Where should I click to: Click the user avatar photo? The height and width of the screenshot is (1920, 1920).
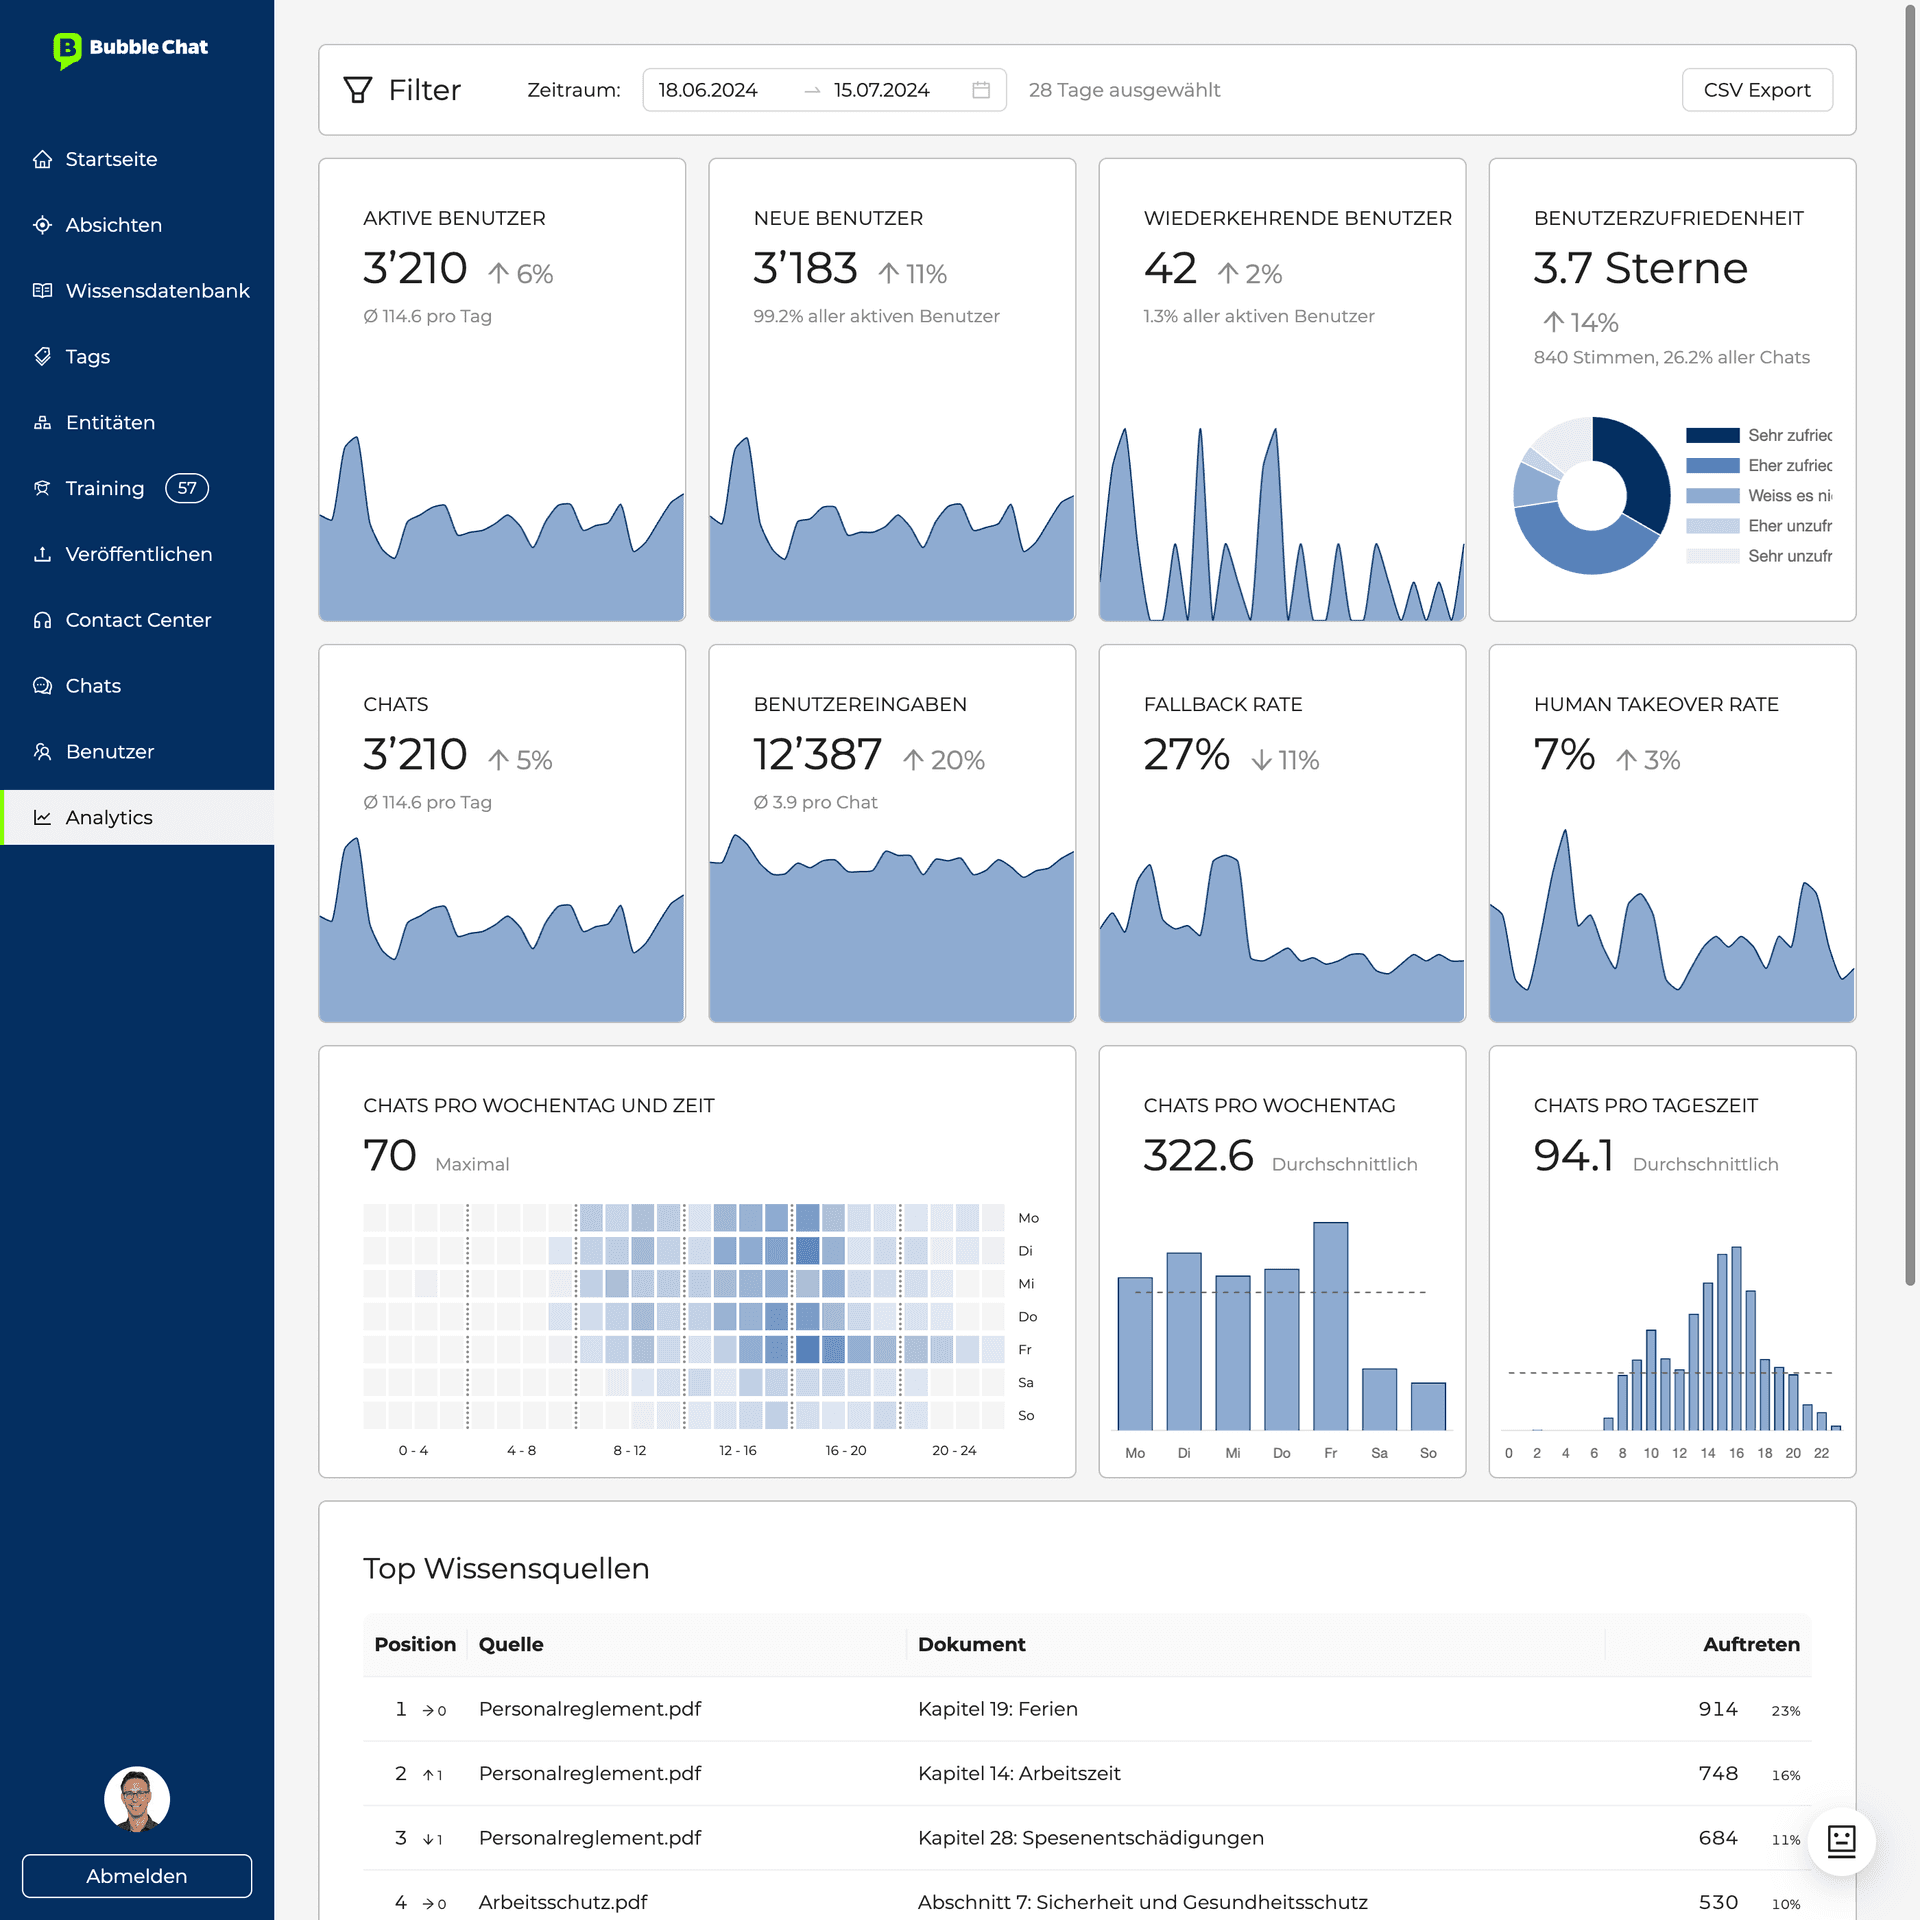pyautogui.click(x=137, y=1799)
